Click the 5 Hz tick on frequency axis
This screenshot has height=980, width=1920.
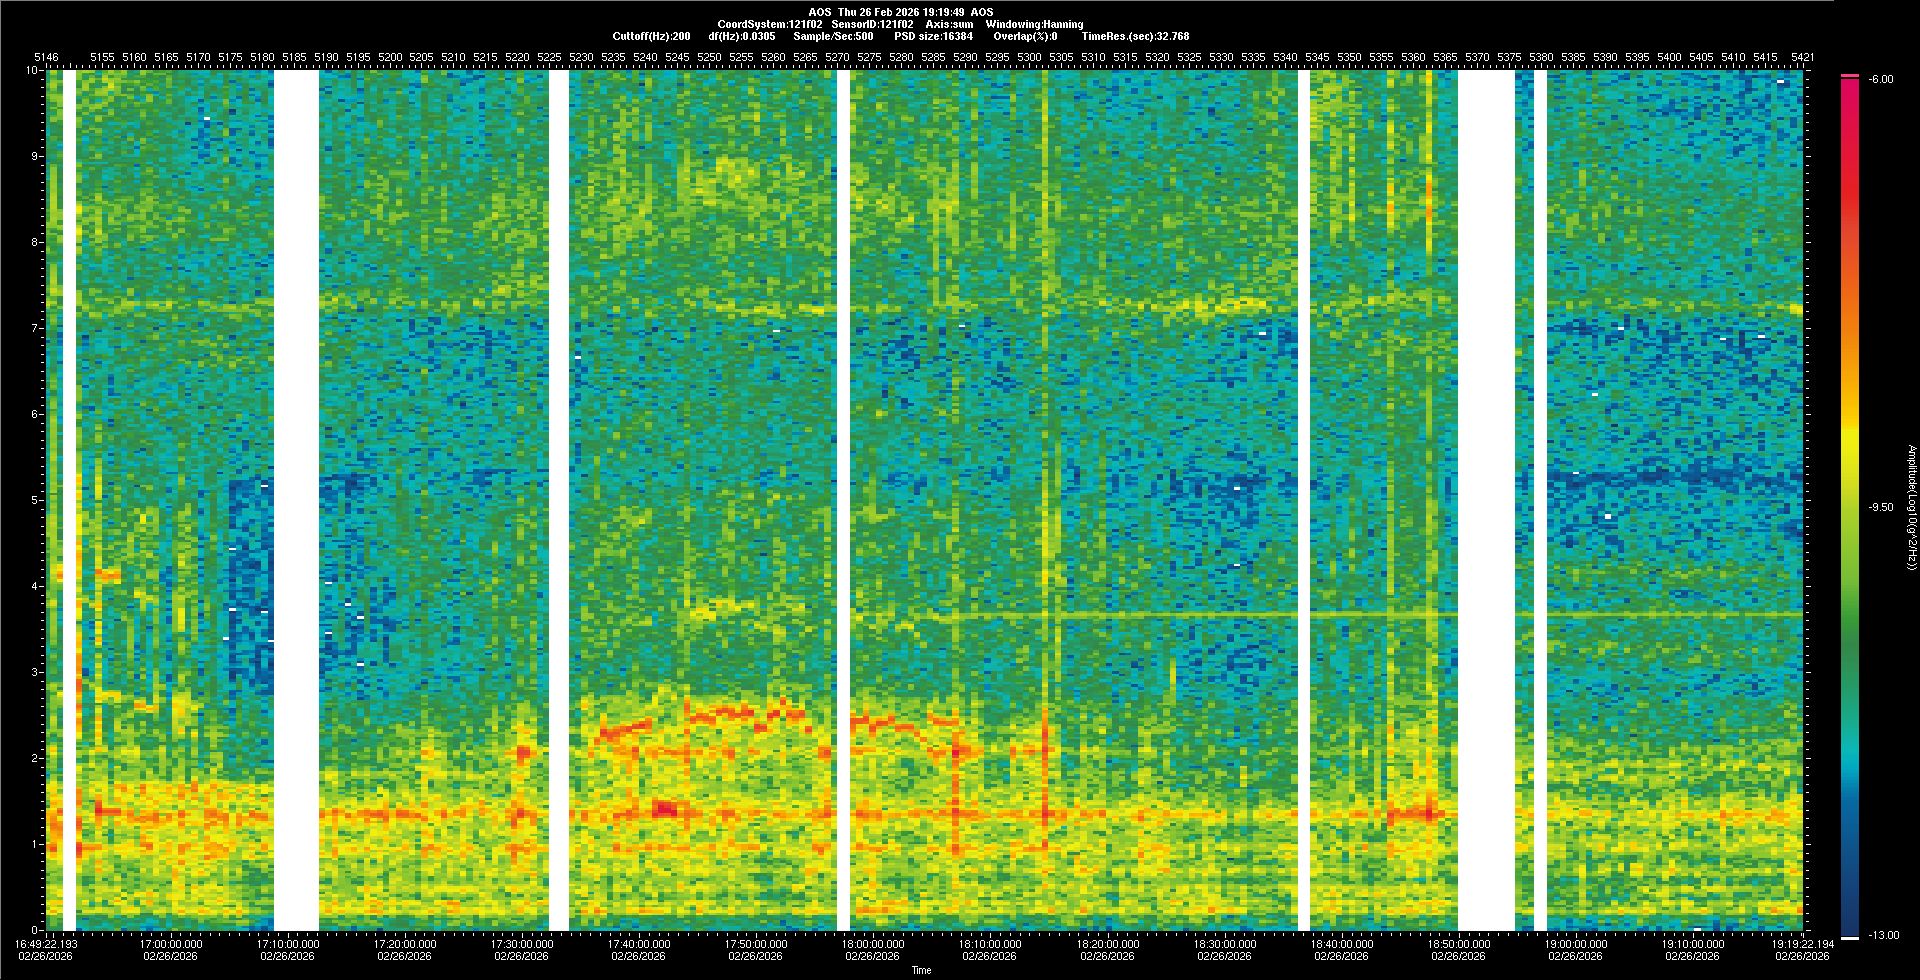pos(33,500)
